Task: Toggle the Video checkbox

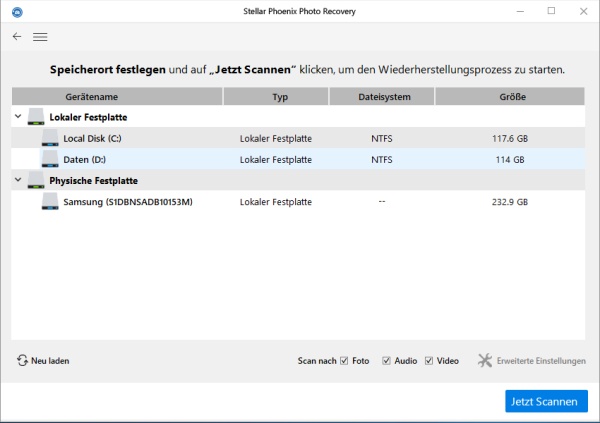Action: tap(429, 361)
